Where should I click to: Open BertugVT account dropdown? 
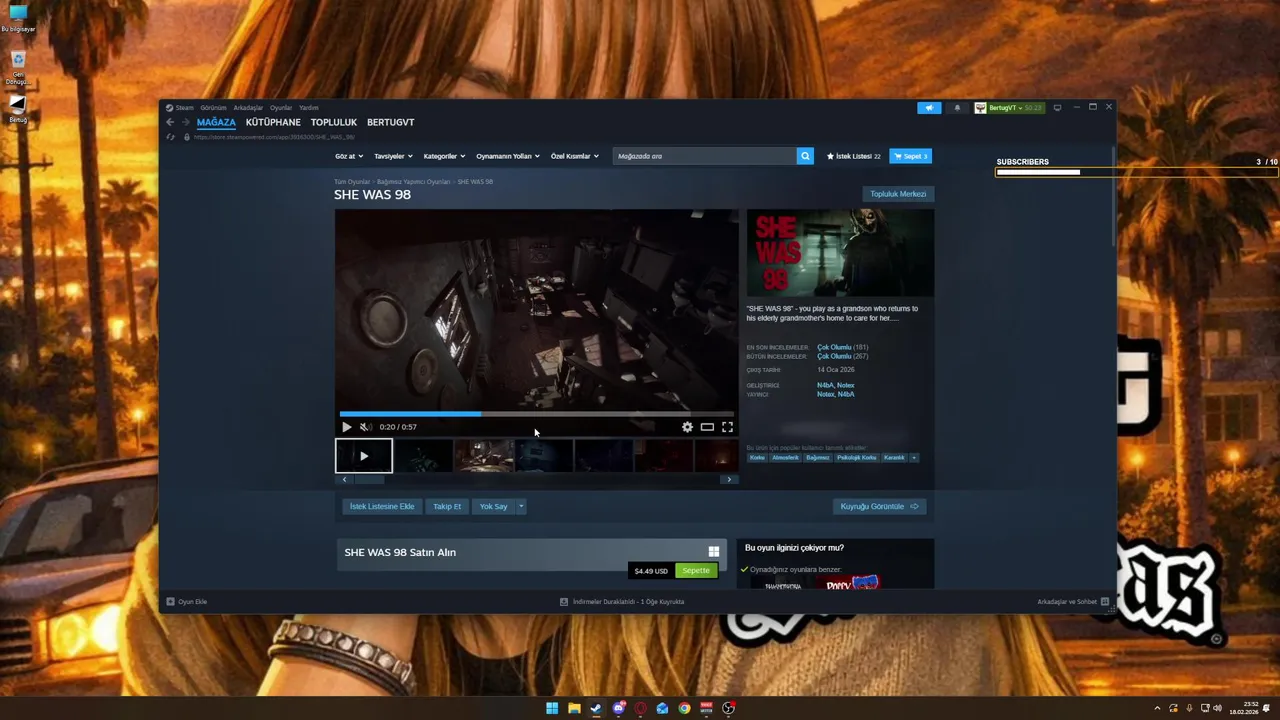(1009, 108)
